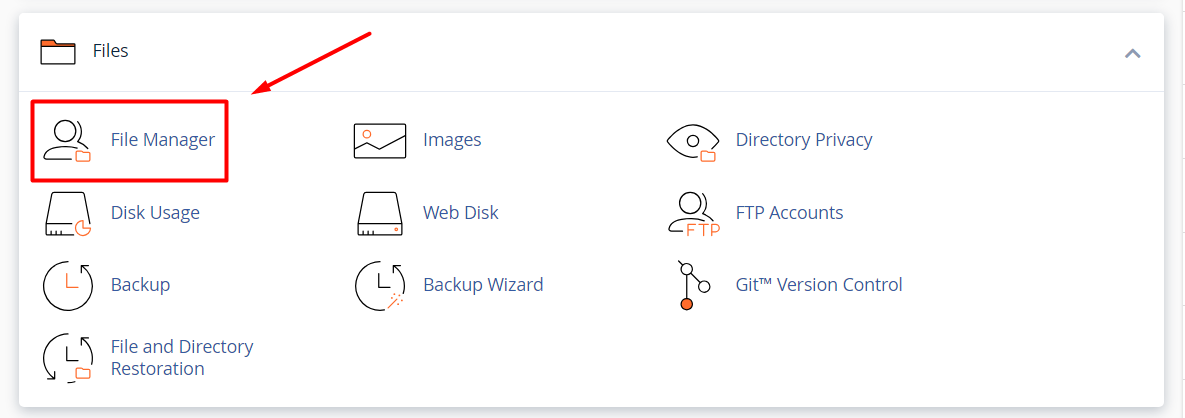
Task: Open the Images icon
Action: [x=380, y=141]
